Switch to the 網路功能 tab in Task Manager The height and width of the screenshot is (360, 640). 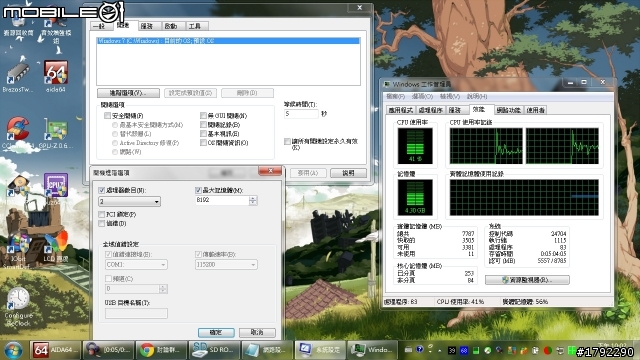pos(509,110)
